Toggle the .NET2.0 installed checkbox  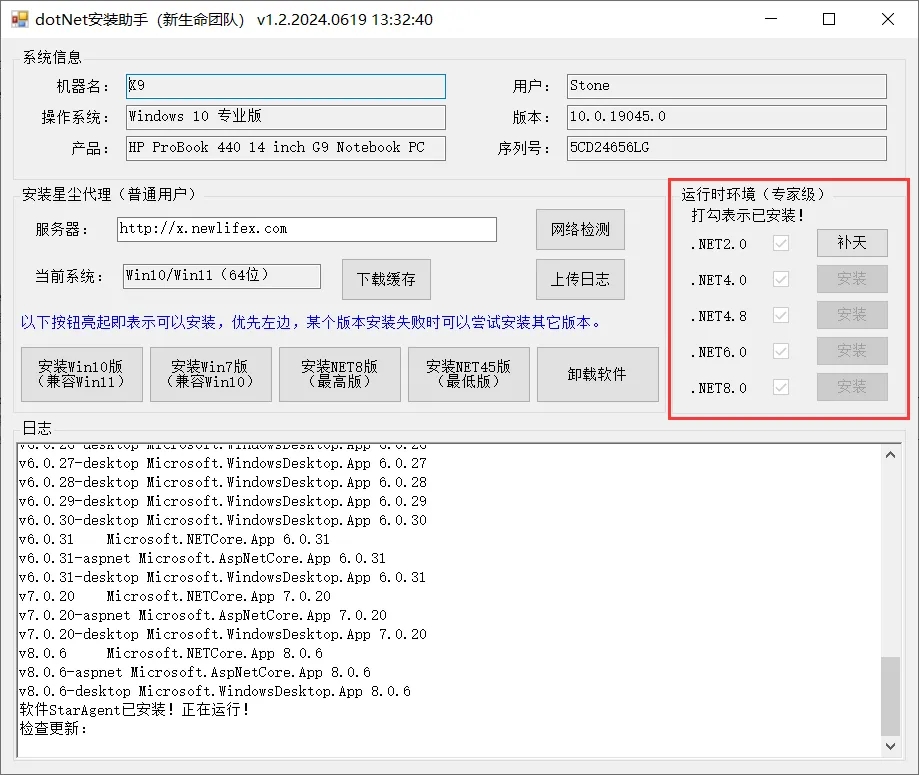point(781,243)
